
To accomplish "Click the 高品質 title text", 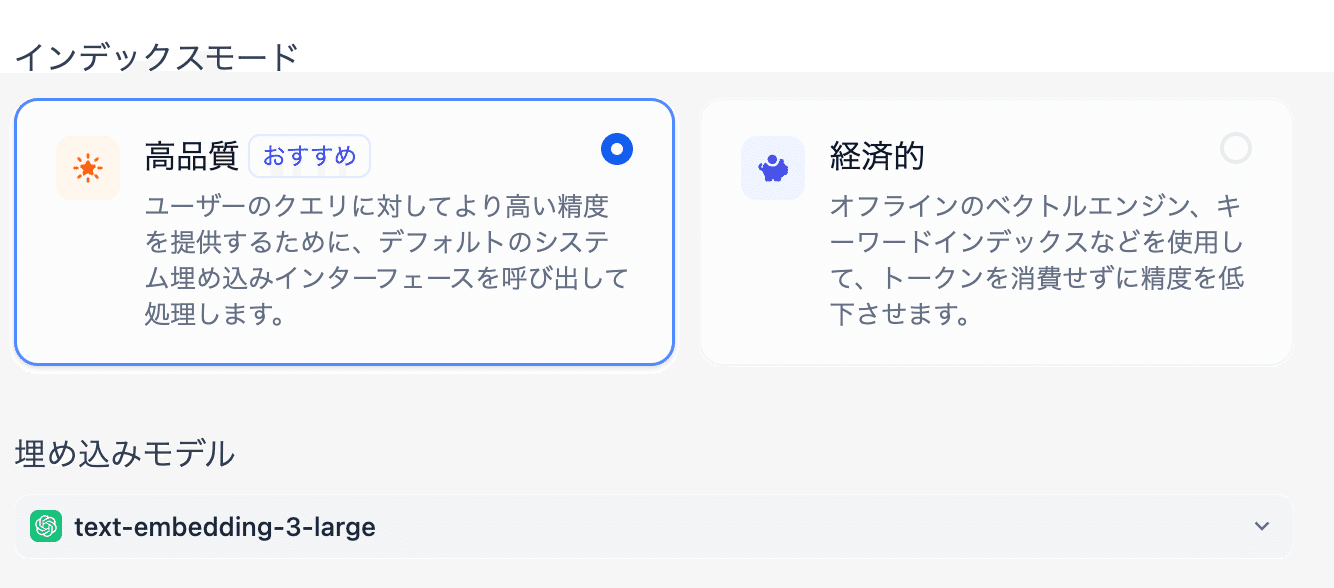I will (192, 156).
